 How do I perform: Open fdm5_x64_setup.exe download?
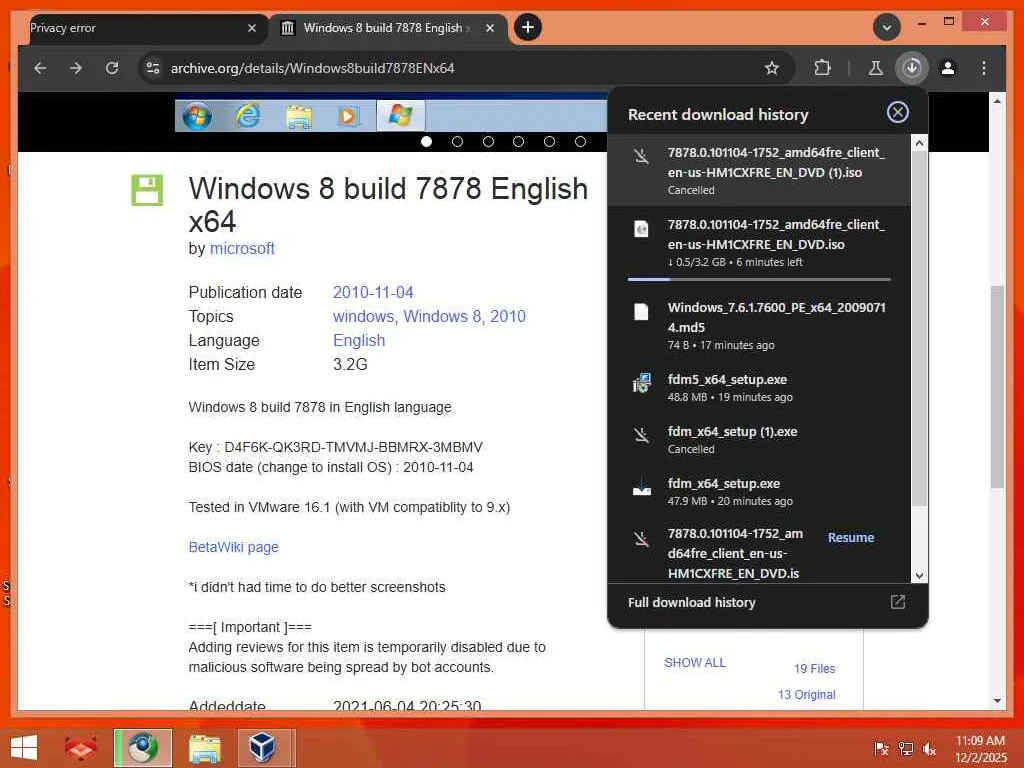759,387
